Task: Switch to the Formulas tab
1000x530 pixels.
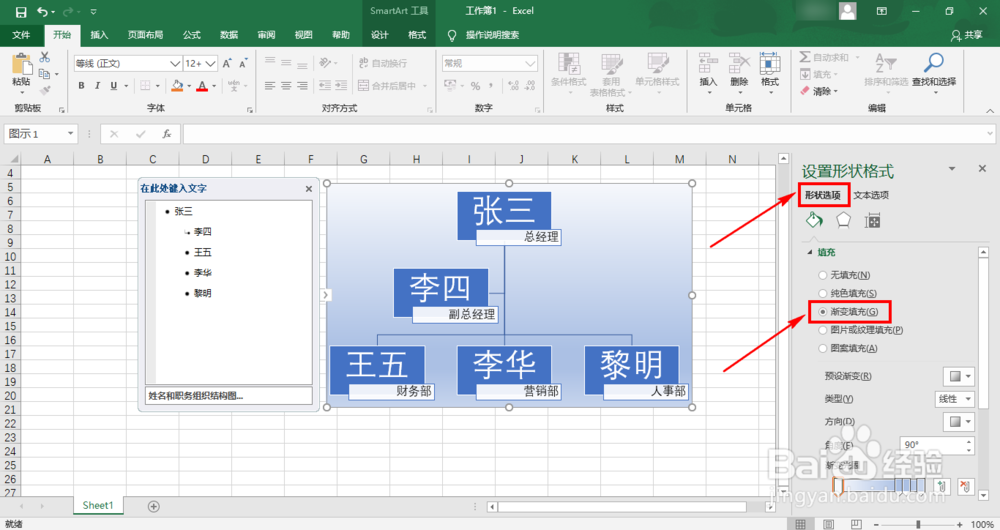Action: coord(191,35)
